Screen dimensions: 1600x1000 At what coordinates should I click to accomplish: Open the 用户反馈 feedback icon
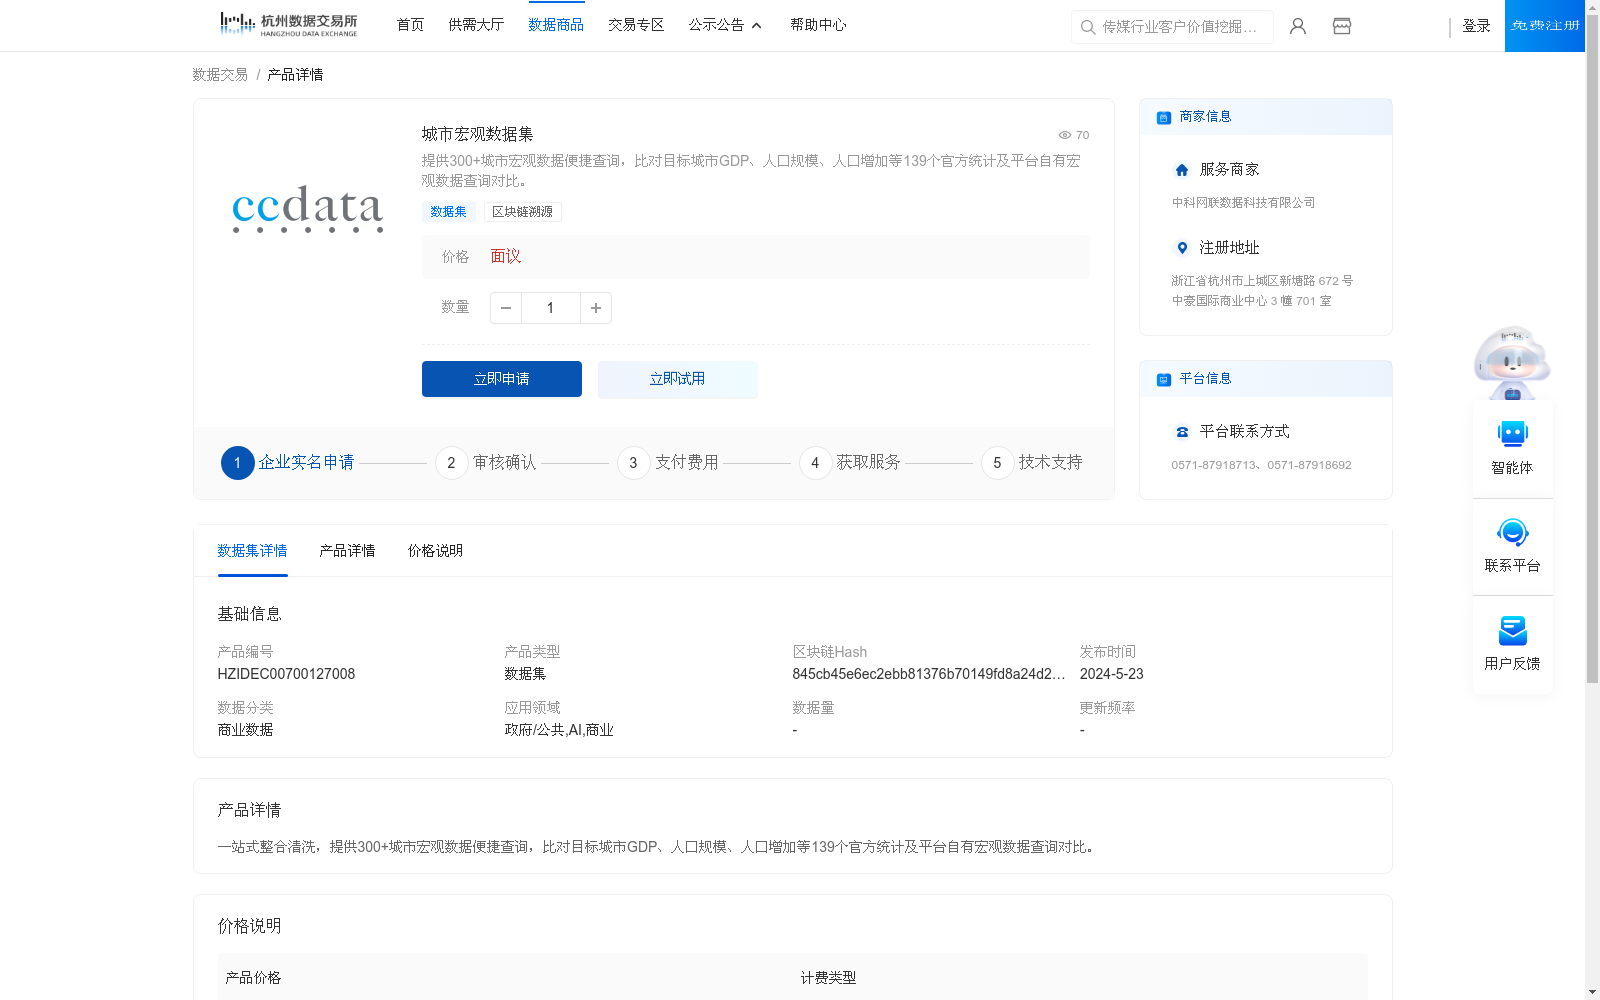click(1513, 630)
